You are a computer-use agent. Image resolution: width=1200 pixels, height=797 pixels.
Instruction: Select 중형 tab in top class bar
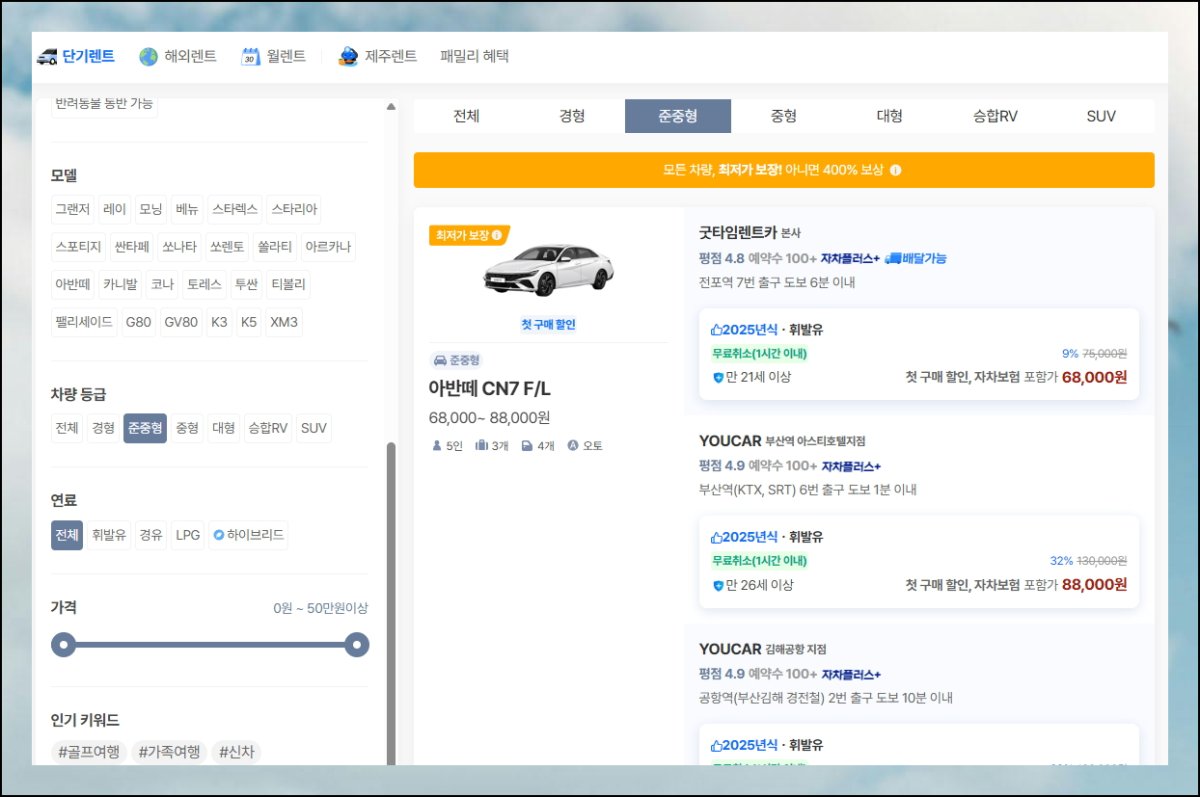(x=784, y=116)
